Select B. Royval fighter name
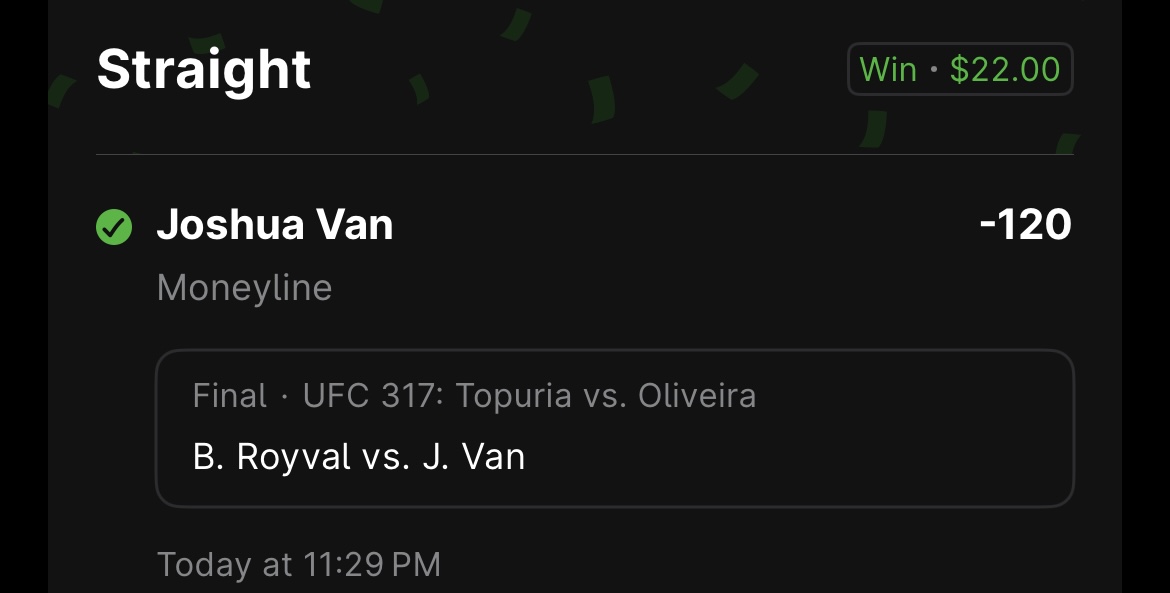 coord(272,456)
